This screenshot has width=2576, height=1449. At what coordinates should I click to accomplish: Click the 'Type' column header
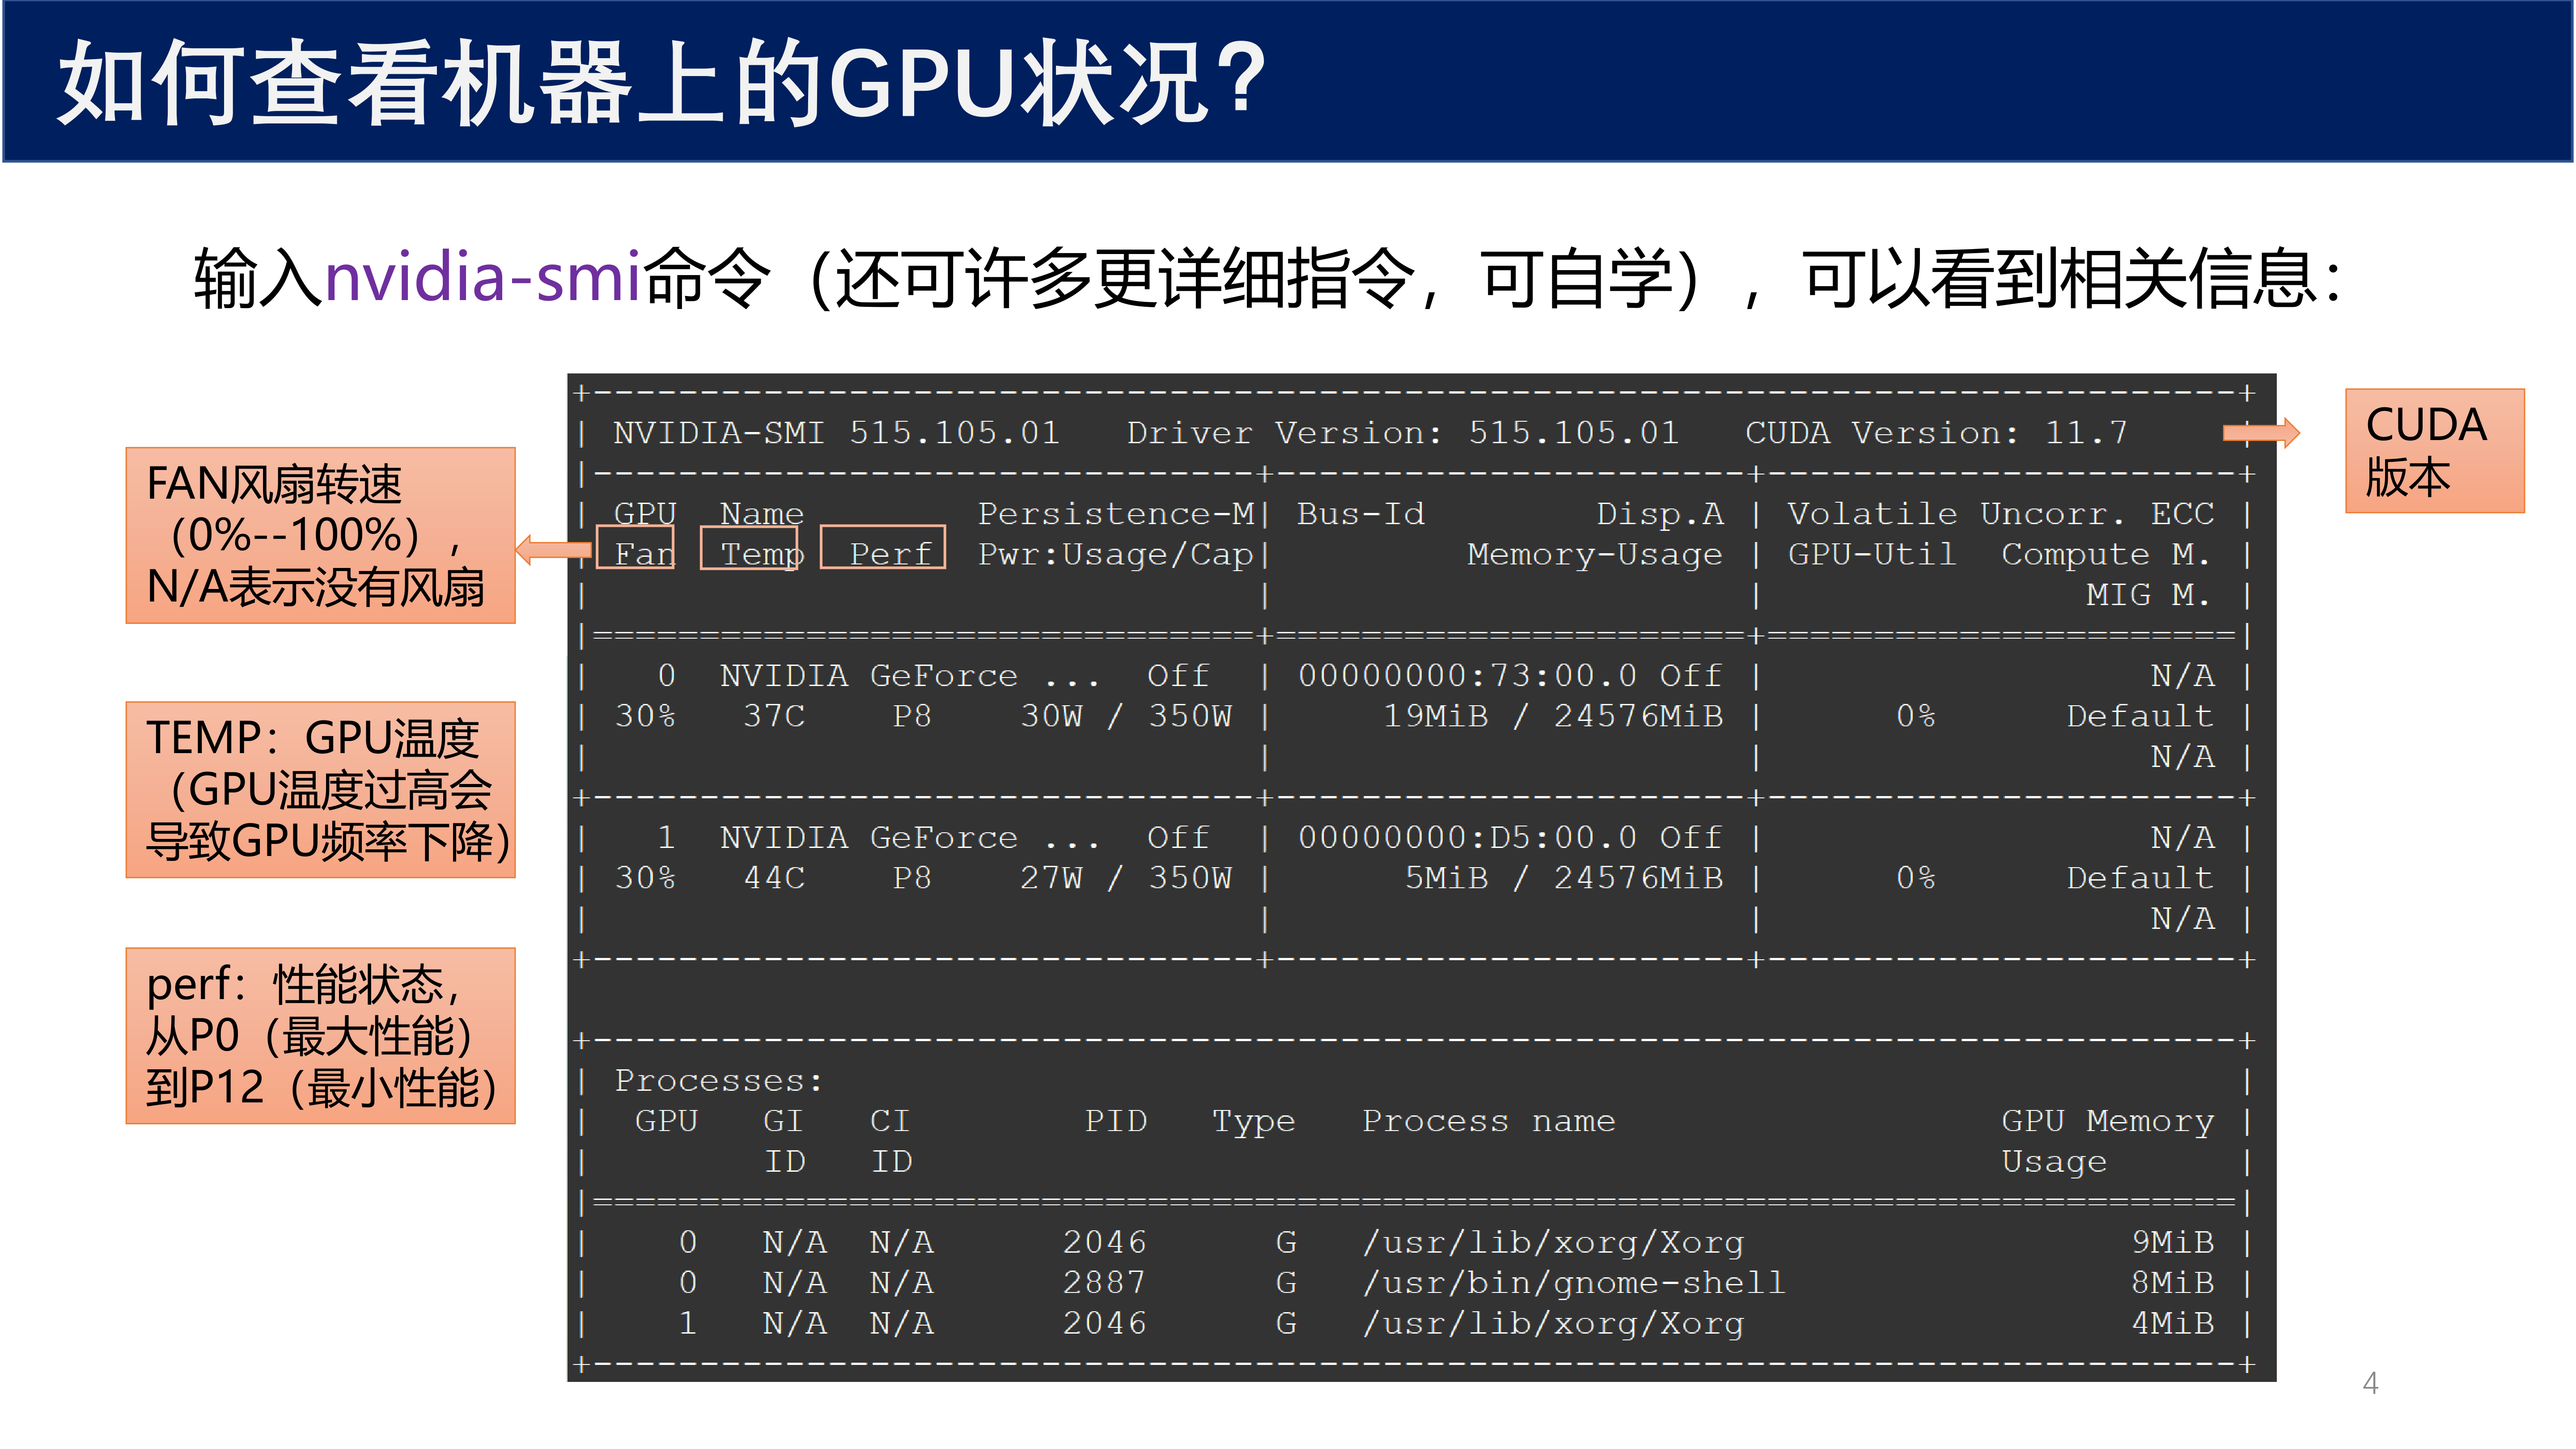pos(1254,1123)
